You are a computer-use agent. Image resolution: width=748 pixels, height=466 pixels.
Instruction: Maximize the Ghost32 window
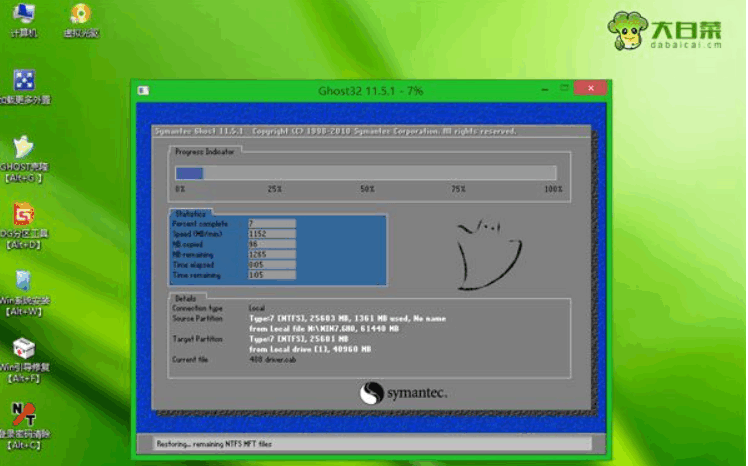[x=564, y=88]
